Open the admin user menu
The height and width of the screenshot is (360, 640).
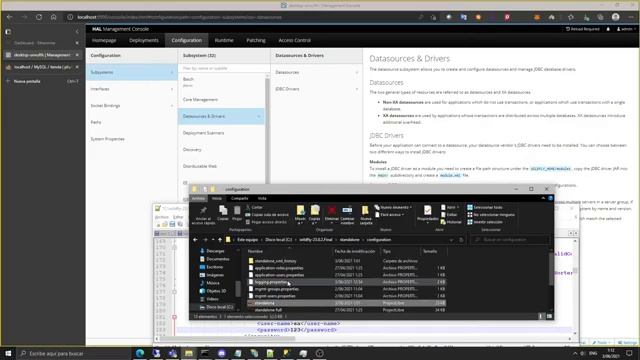click(626, 29)
